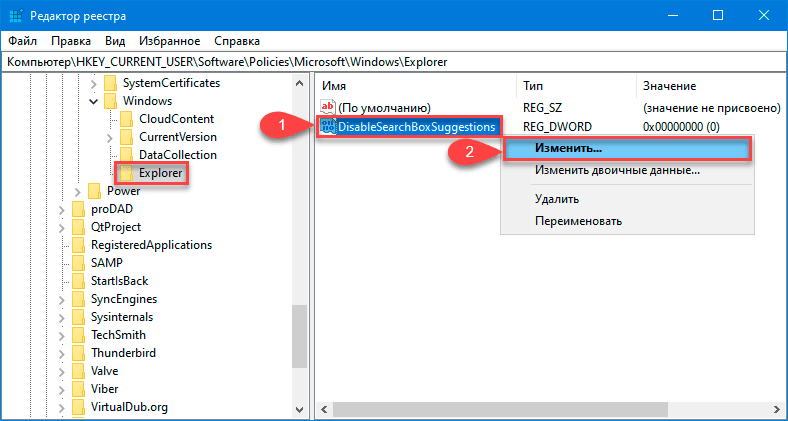Screen dimensions: 788x421
Task: Open the Избранное menu
Action: (169, 41)
